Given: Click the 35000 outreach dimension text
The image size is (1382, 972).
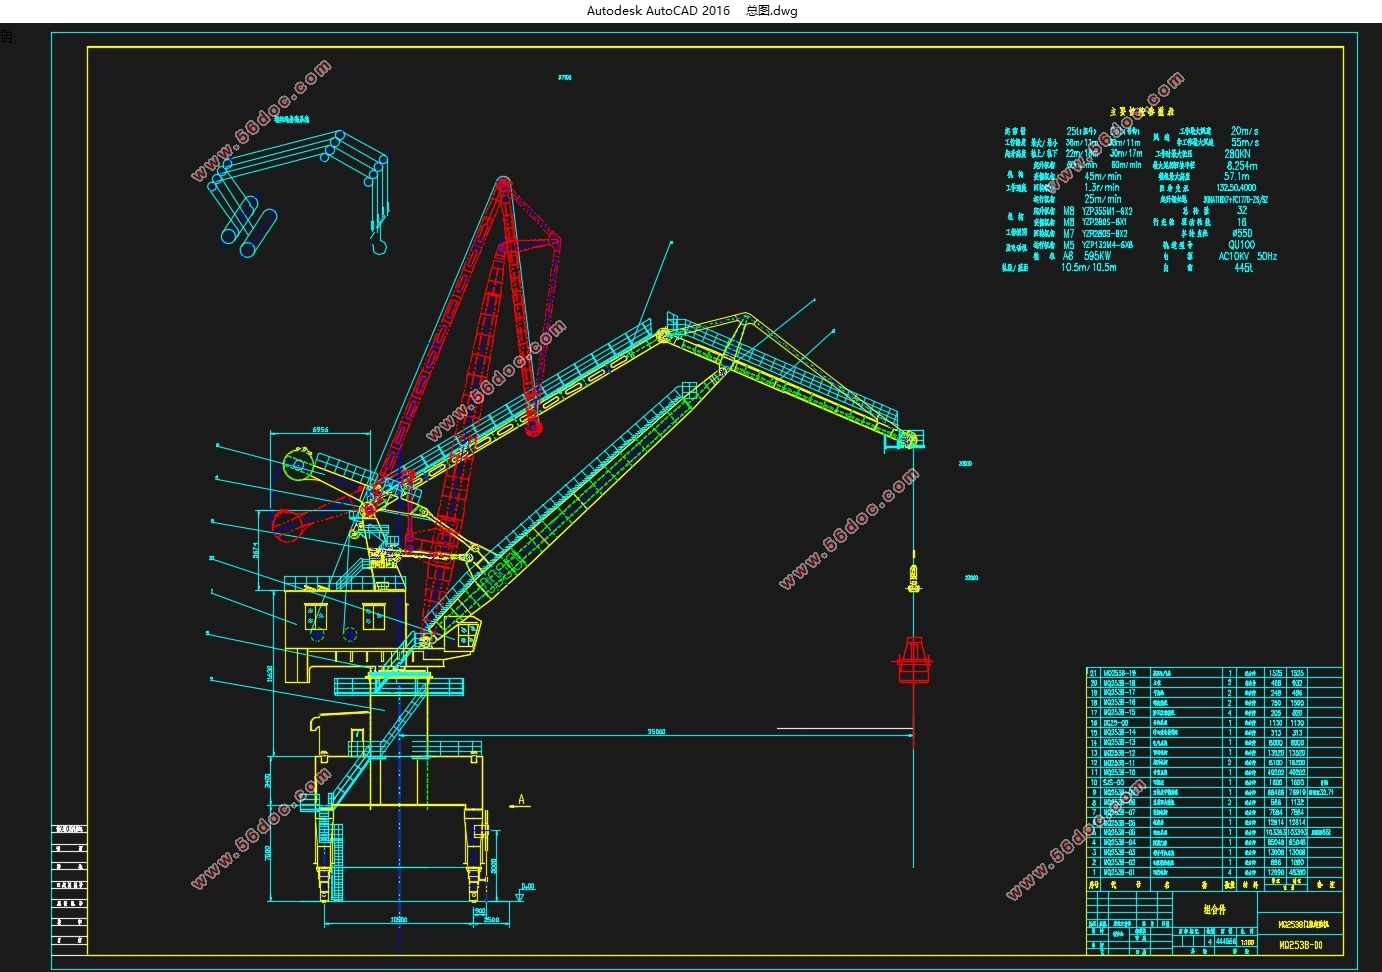Looking at the screenshot, I should (x=656, y=732).
